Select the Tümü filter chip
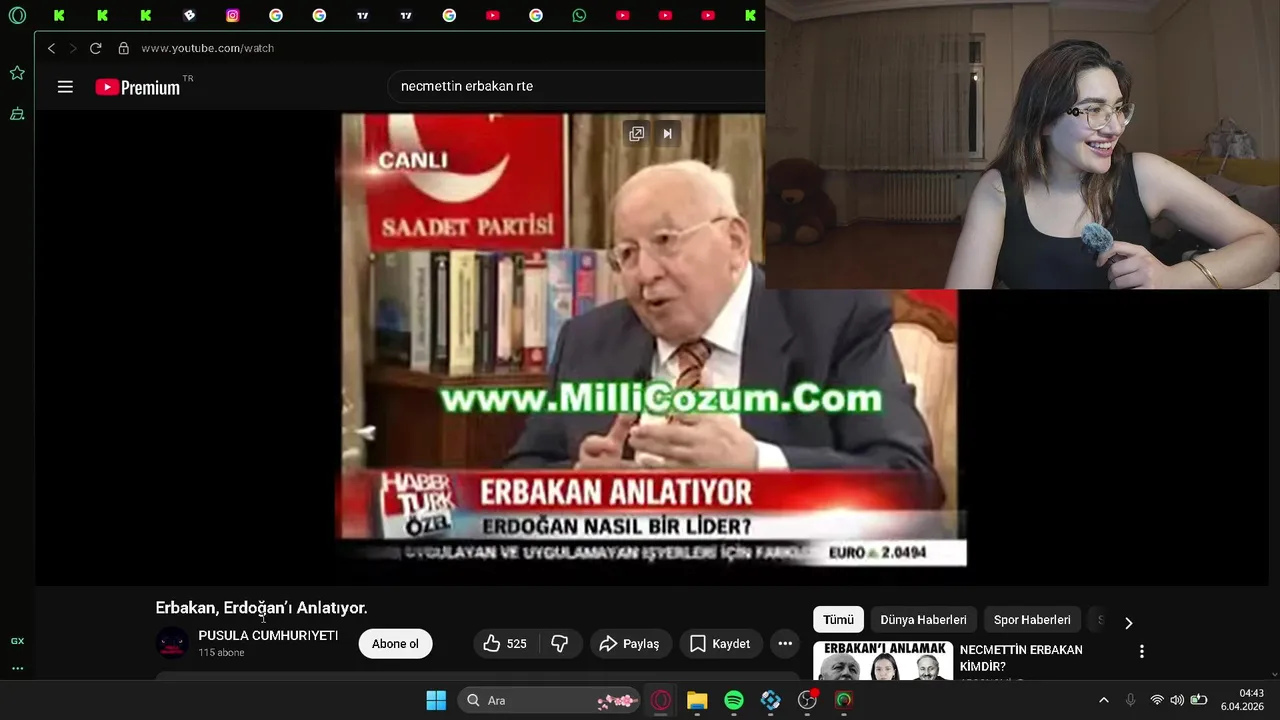1280x720 pixels. (838, 620)
